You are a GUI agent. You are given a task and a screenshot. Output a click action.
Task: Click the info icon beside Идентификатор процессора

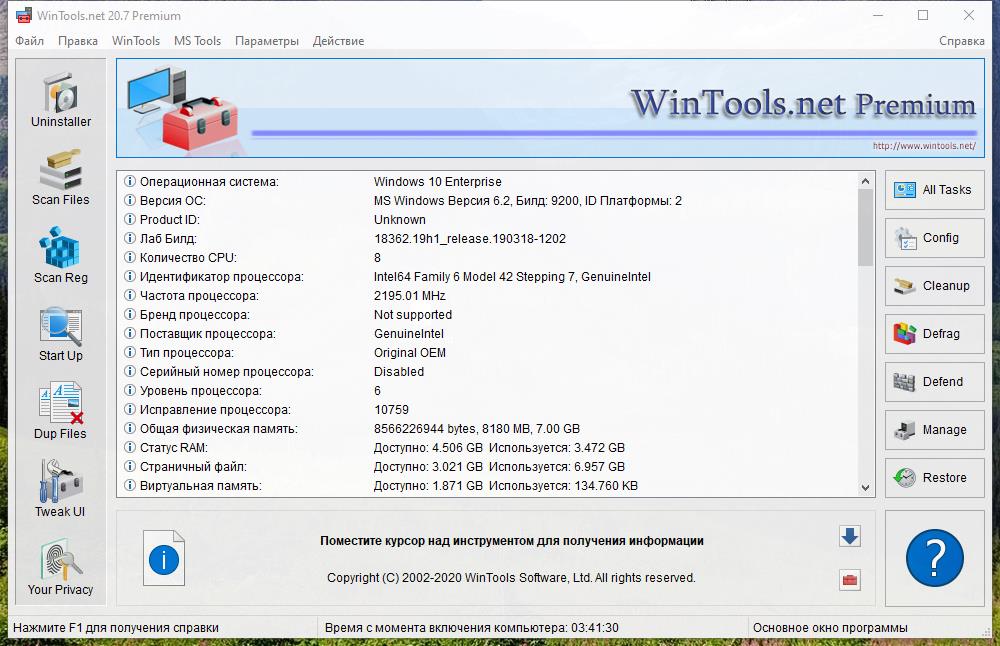click(129, 276)
